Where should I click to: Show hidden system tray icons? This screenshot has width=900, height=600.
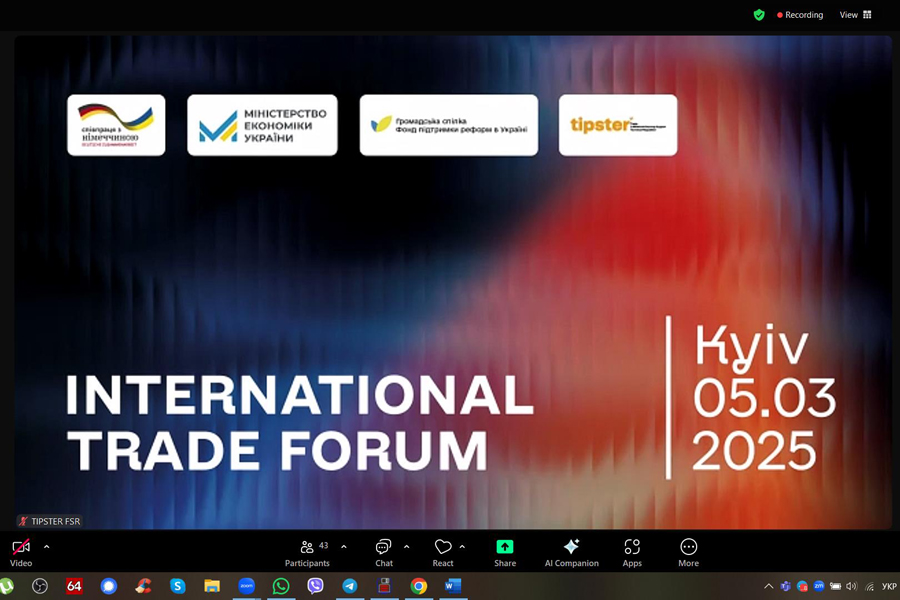coord(769,586)
